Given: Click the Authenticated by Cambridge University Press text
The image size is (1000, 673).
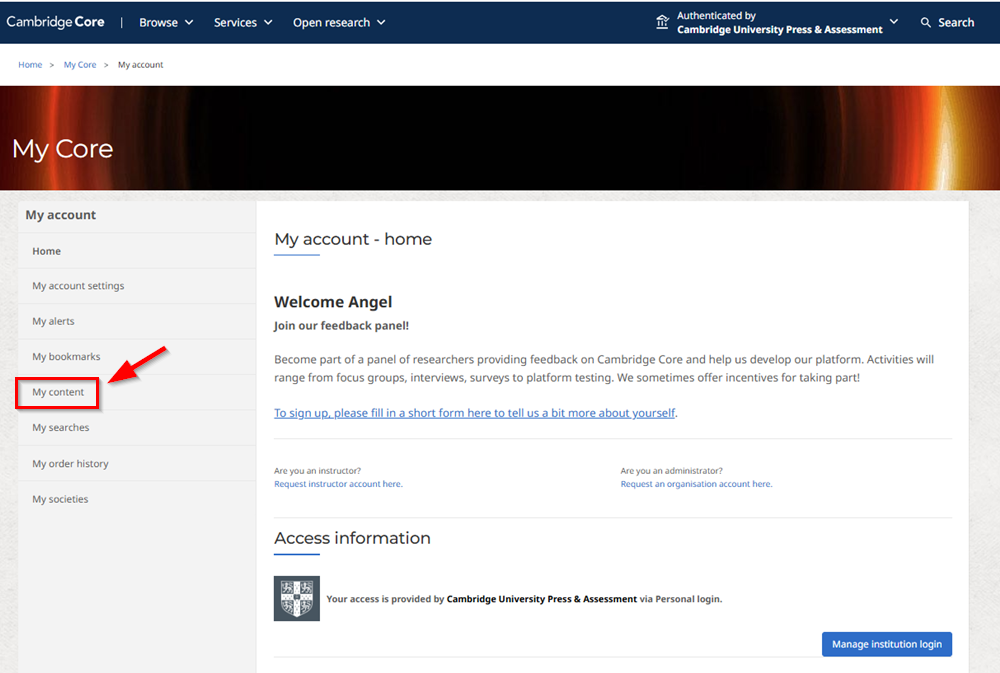Looking at the screenshot, I should [779, 22].
